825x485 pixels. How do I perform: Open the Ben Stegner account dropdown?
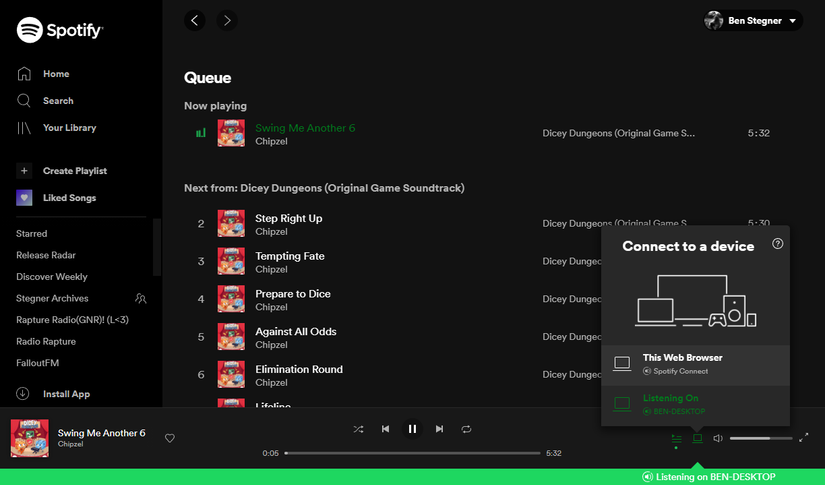[x=753, y=21]
